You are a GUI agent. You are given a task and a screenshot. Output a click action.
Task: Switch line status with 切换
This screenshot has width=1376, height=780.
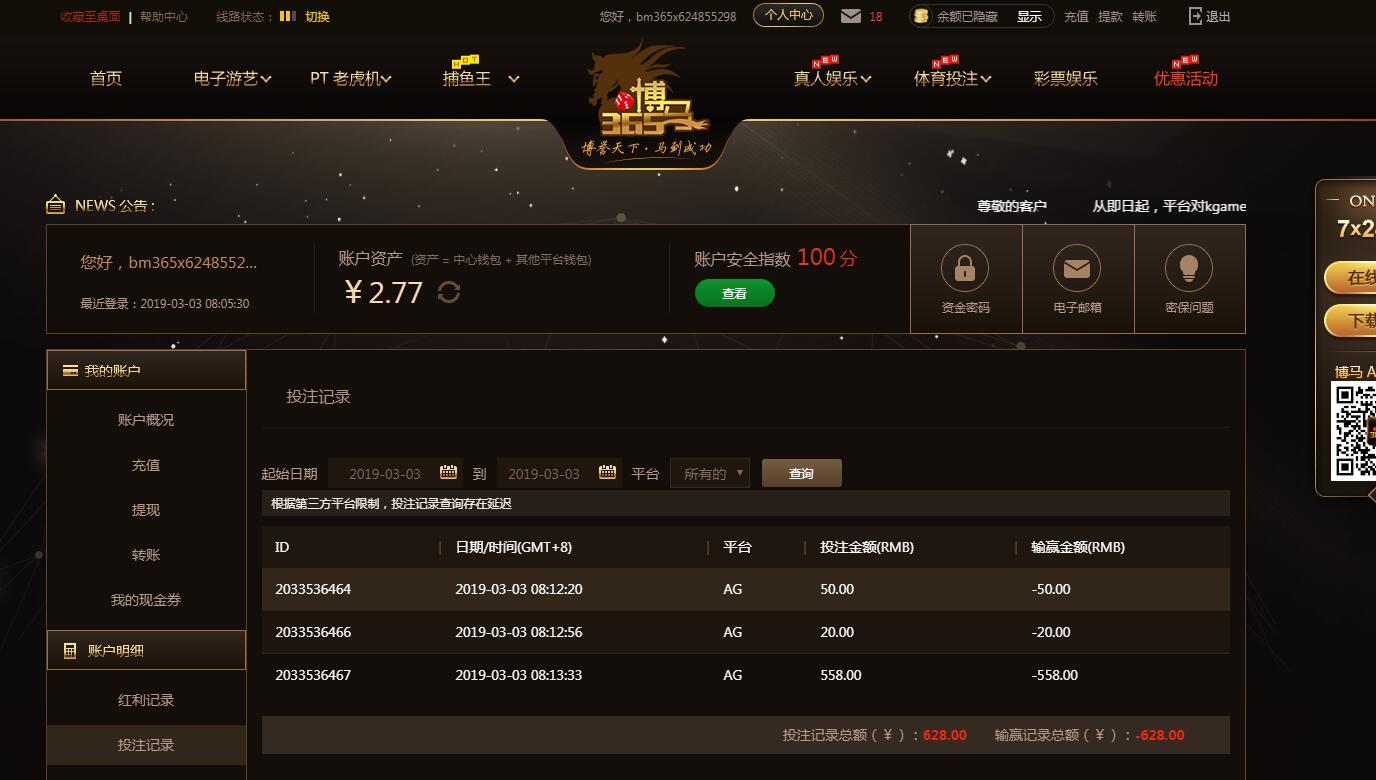click(317, 16)
